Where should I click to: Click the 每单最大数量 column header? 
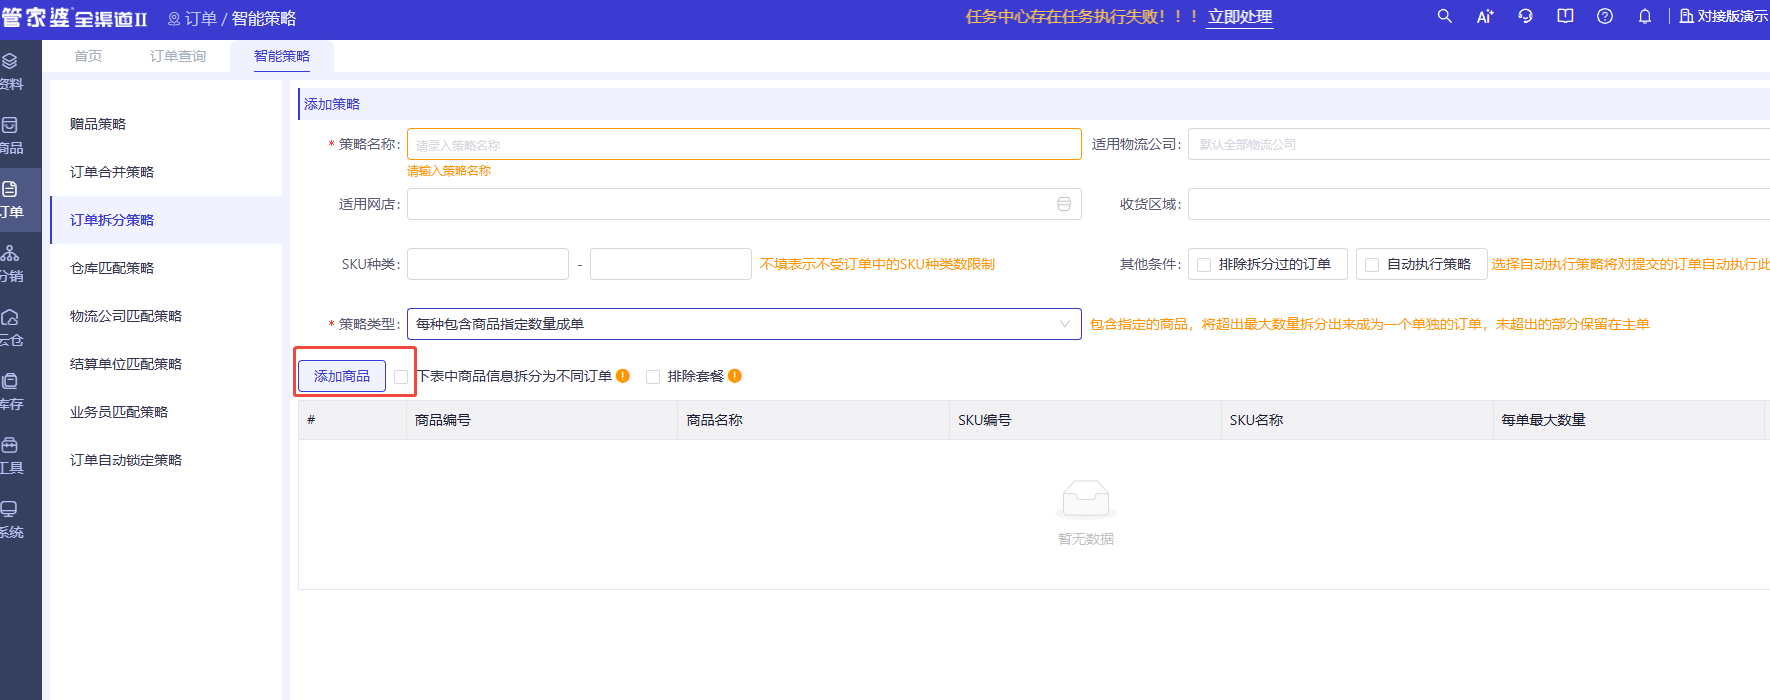[x=1630, y=420]
